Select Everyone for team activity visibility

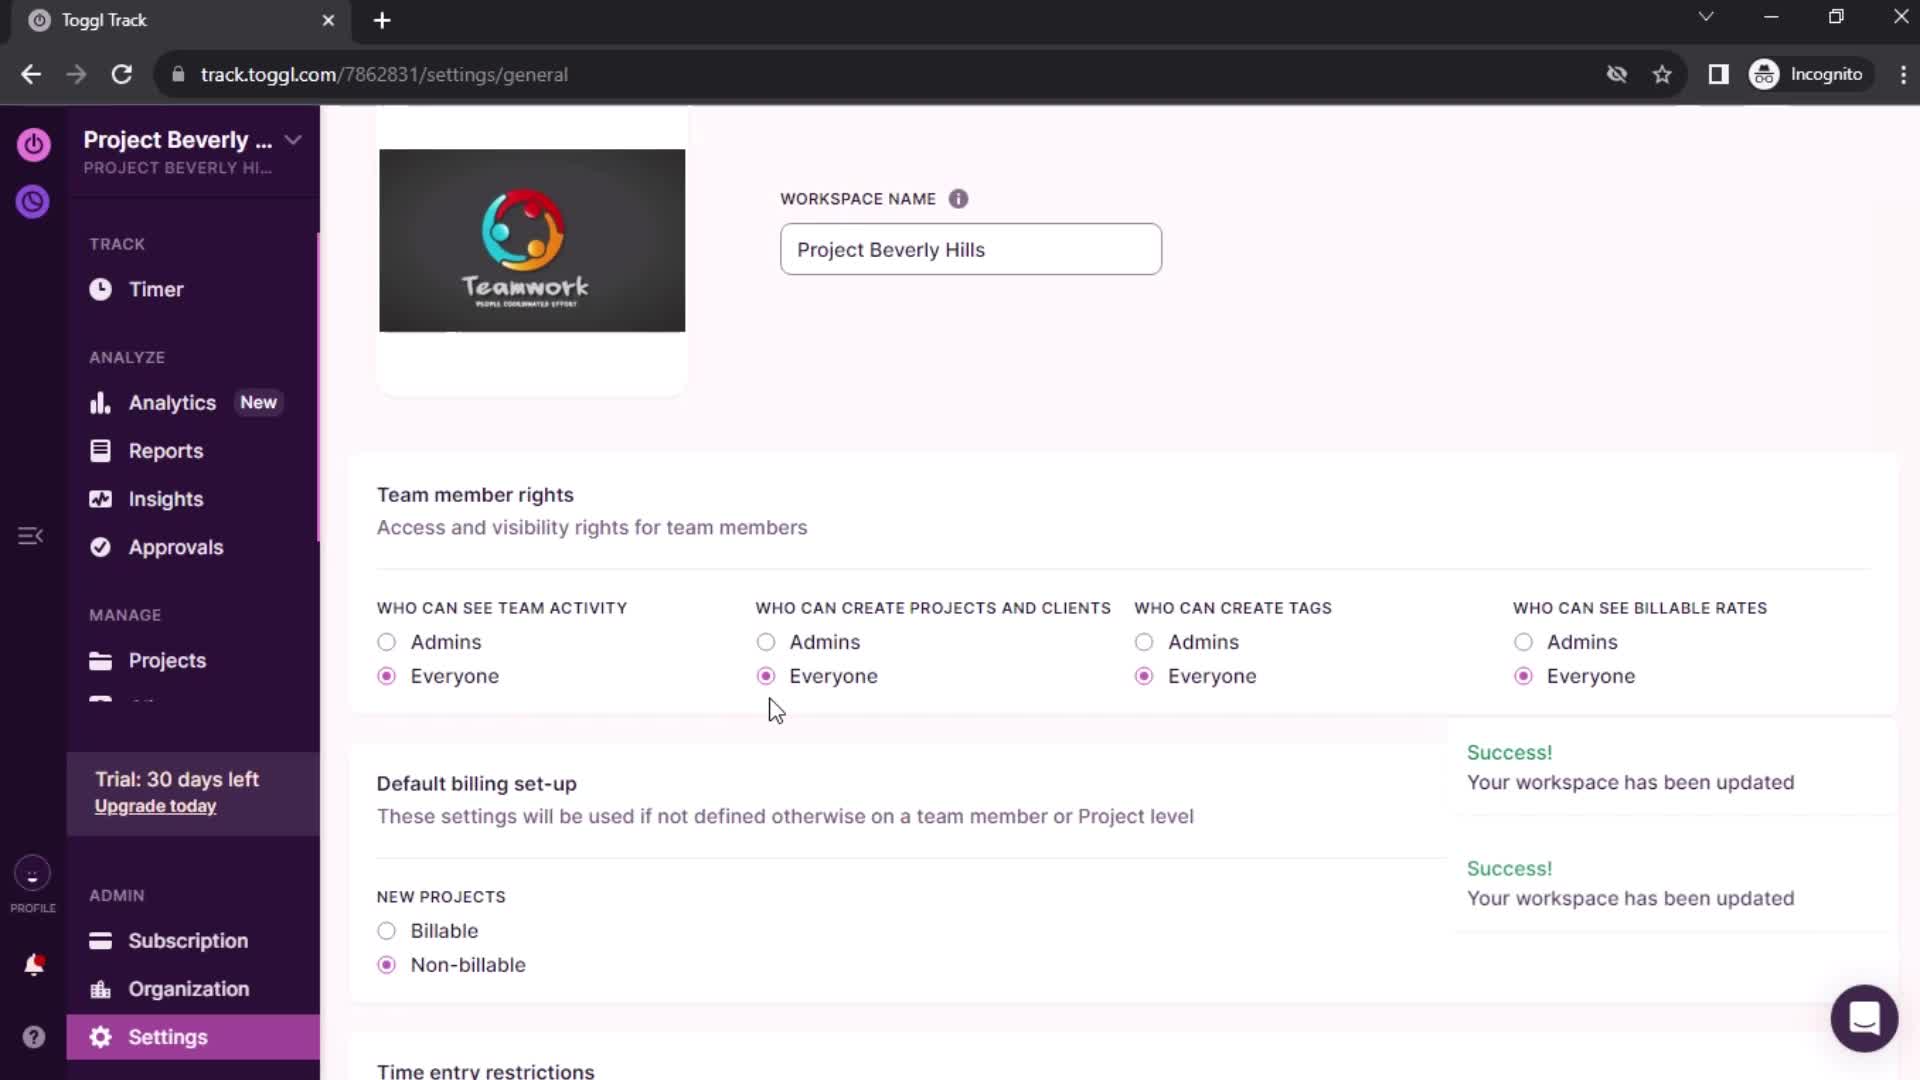tap(386, 675)
